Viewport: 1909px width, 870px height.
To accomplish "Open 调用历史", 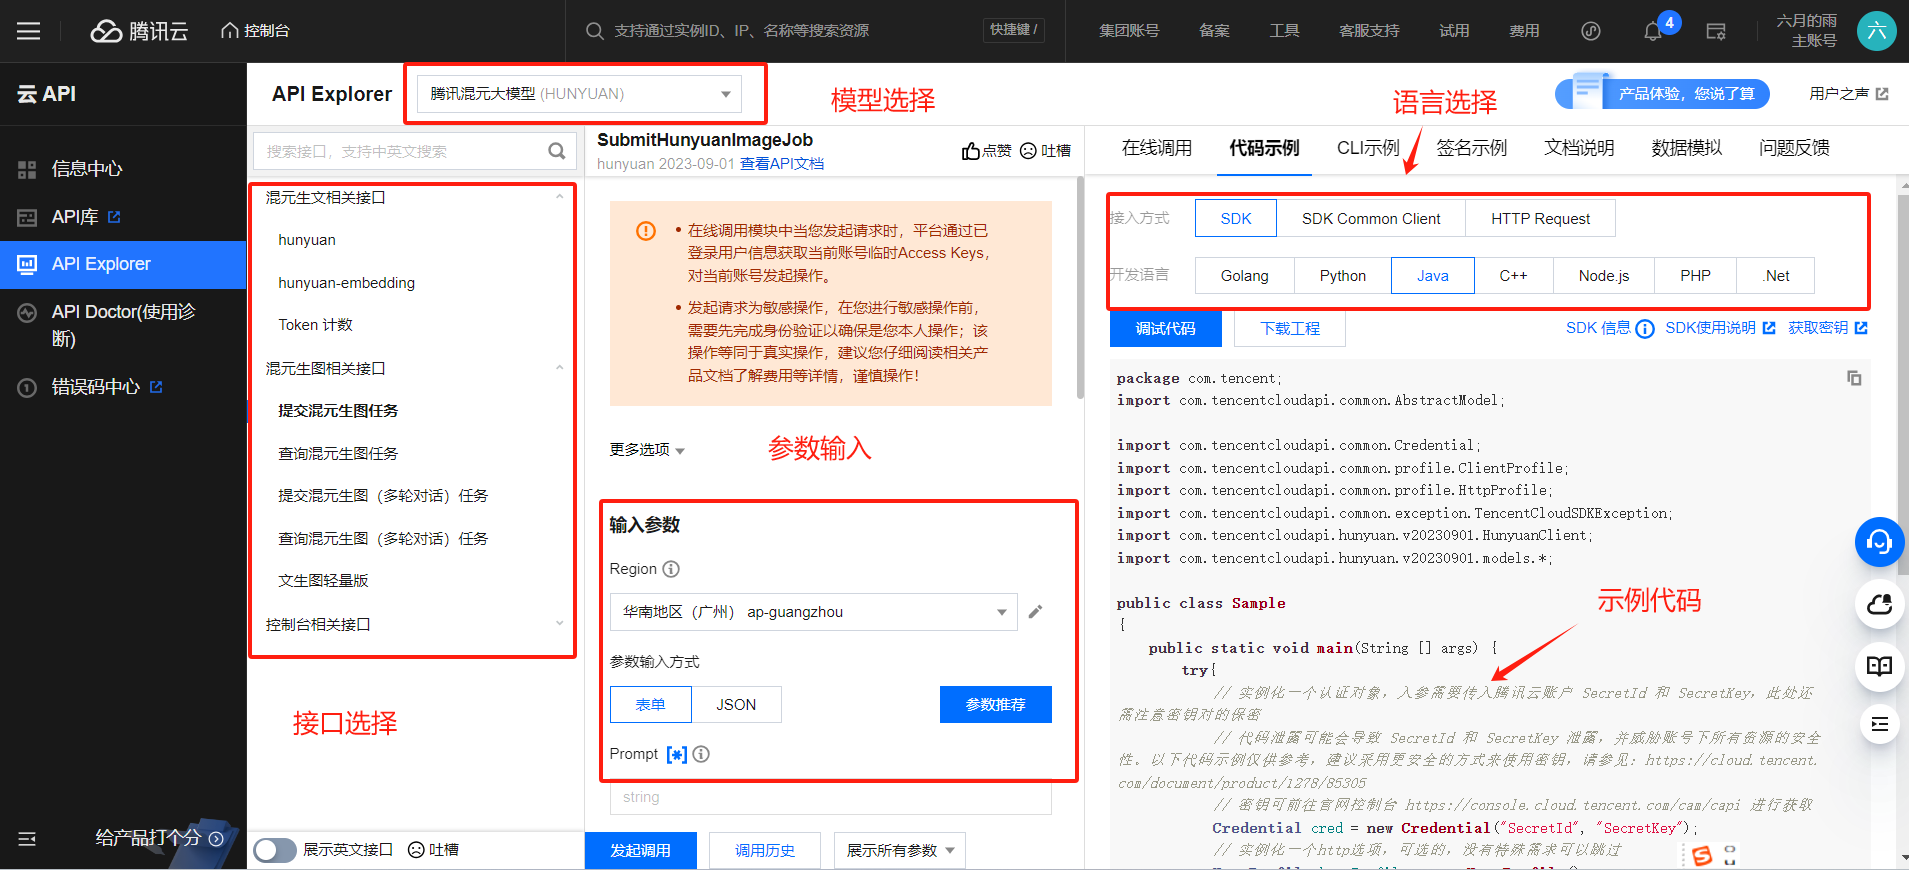I will [x=765, y=850].
